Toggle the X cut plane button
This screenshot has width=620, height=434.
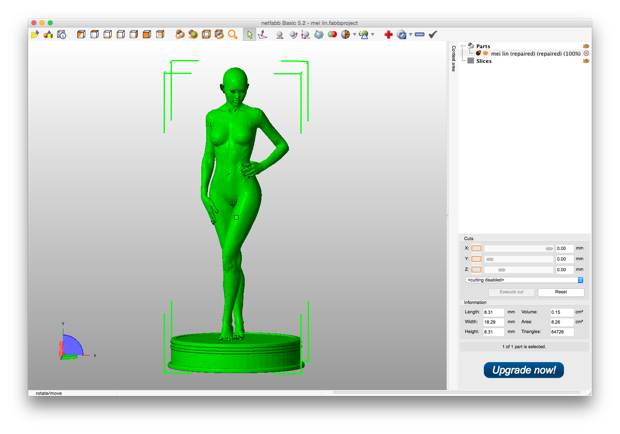click(x=476, y=248)
